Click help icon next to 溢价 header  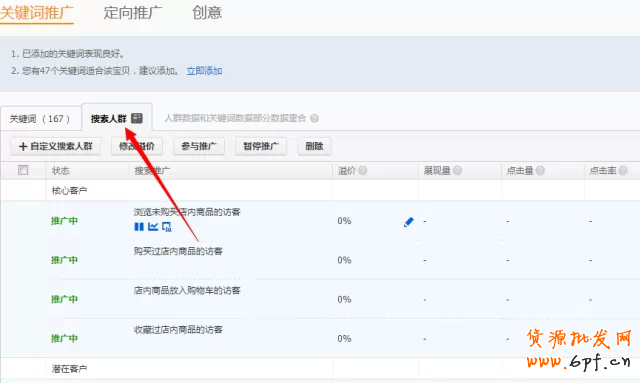[363, 171]
